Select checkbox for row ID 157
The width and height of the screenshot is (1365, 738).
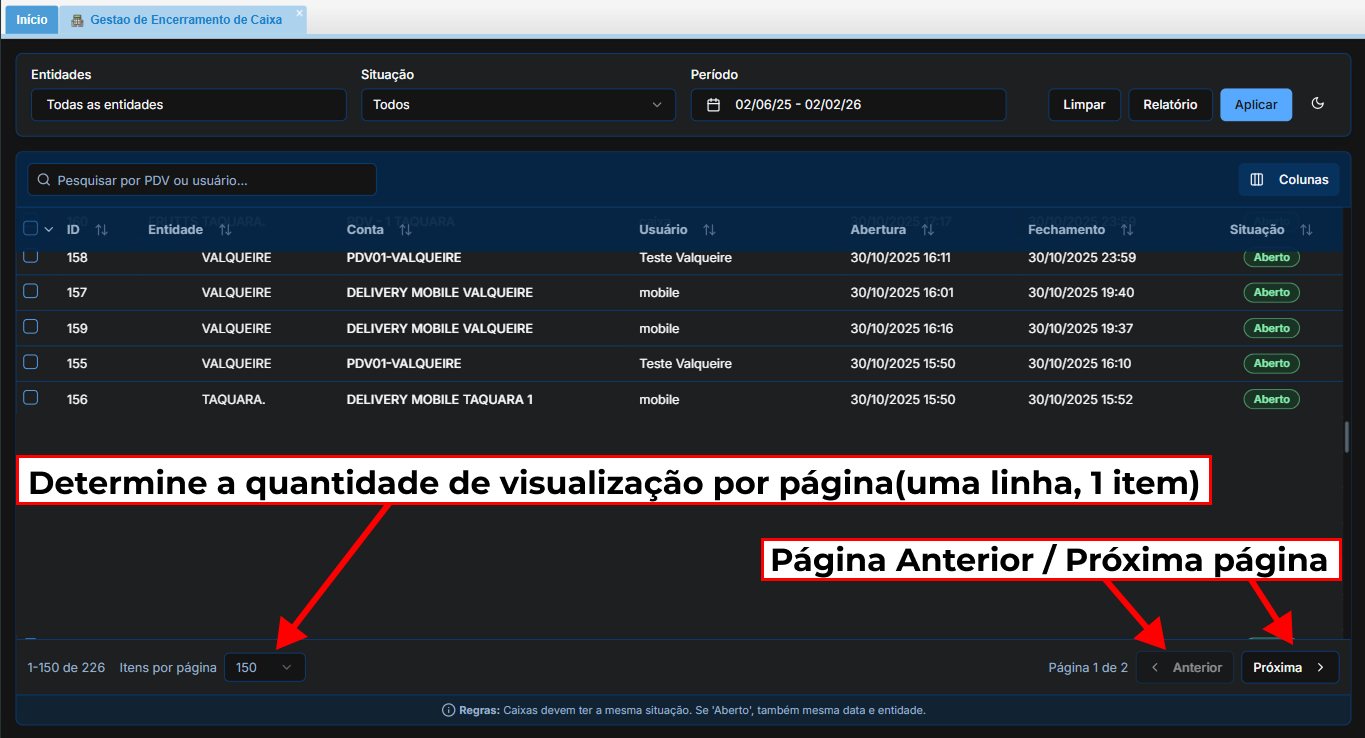pyautogui.click(x=31, y=292)
